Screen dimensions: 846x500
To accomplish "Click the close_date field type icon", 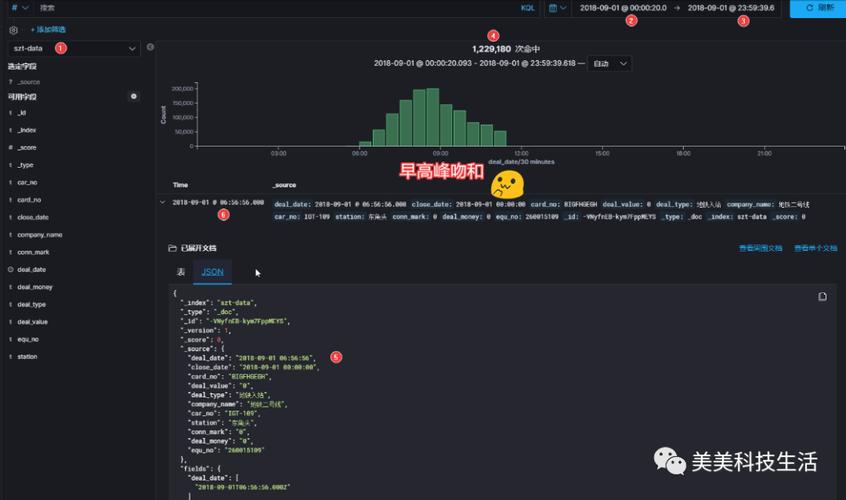I will [10, 217].
